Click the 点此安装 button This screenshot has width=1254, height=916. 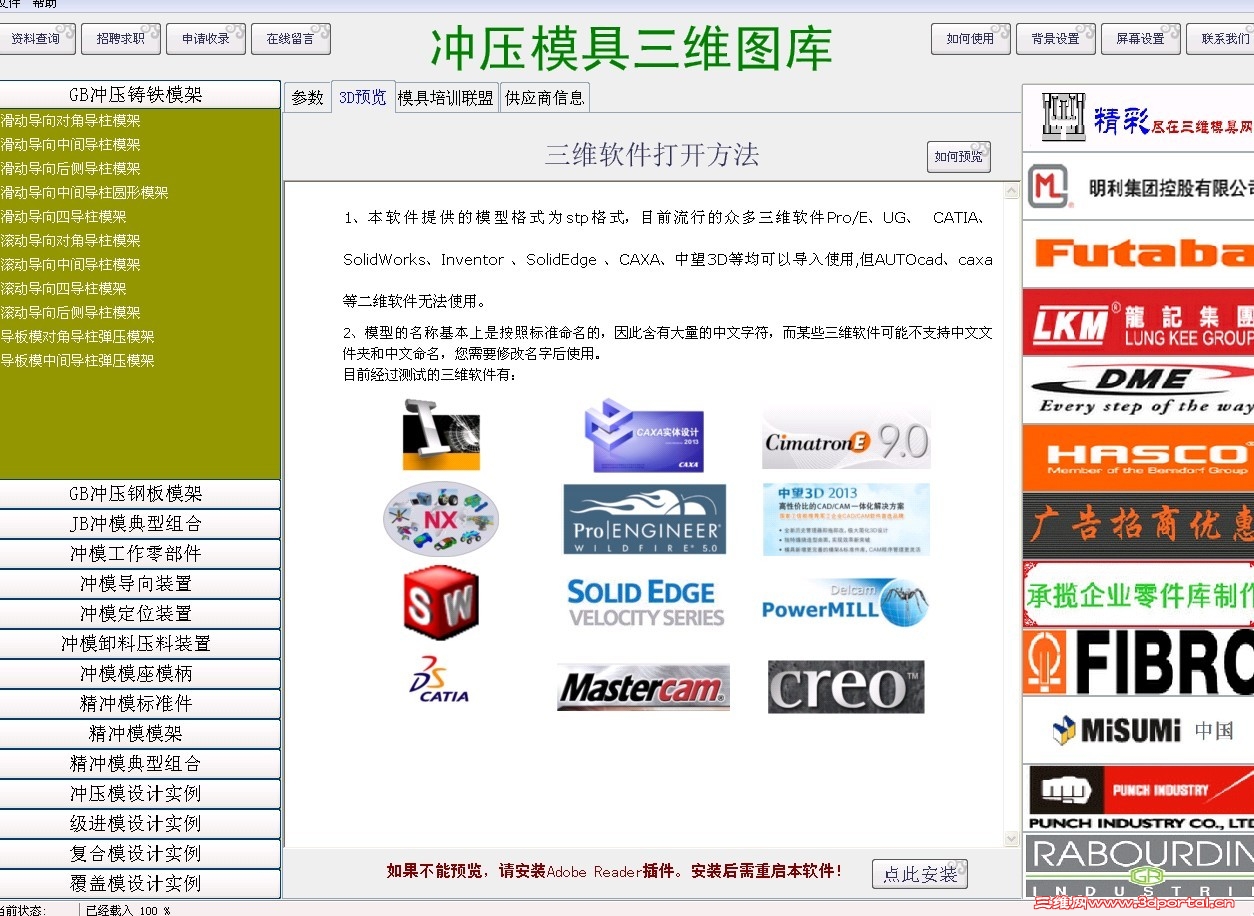920,874
